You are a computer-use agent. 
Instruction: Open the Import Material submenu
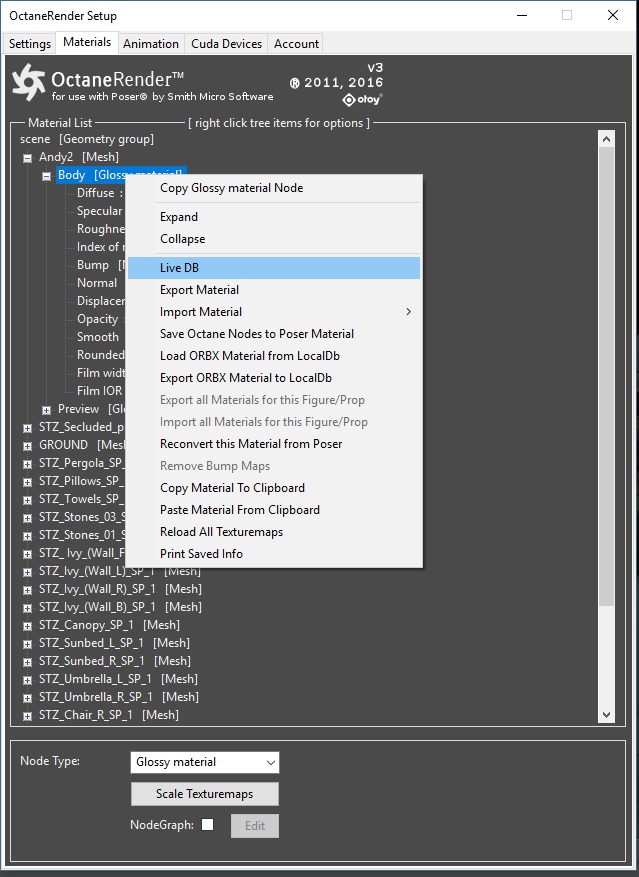[274, 312]
